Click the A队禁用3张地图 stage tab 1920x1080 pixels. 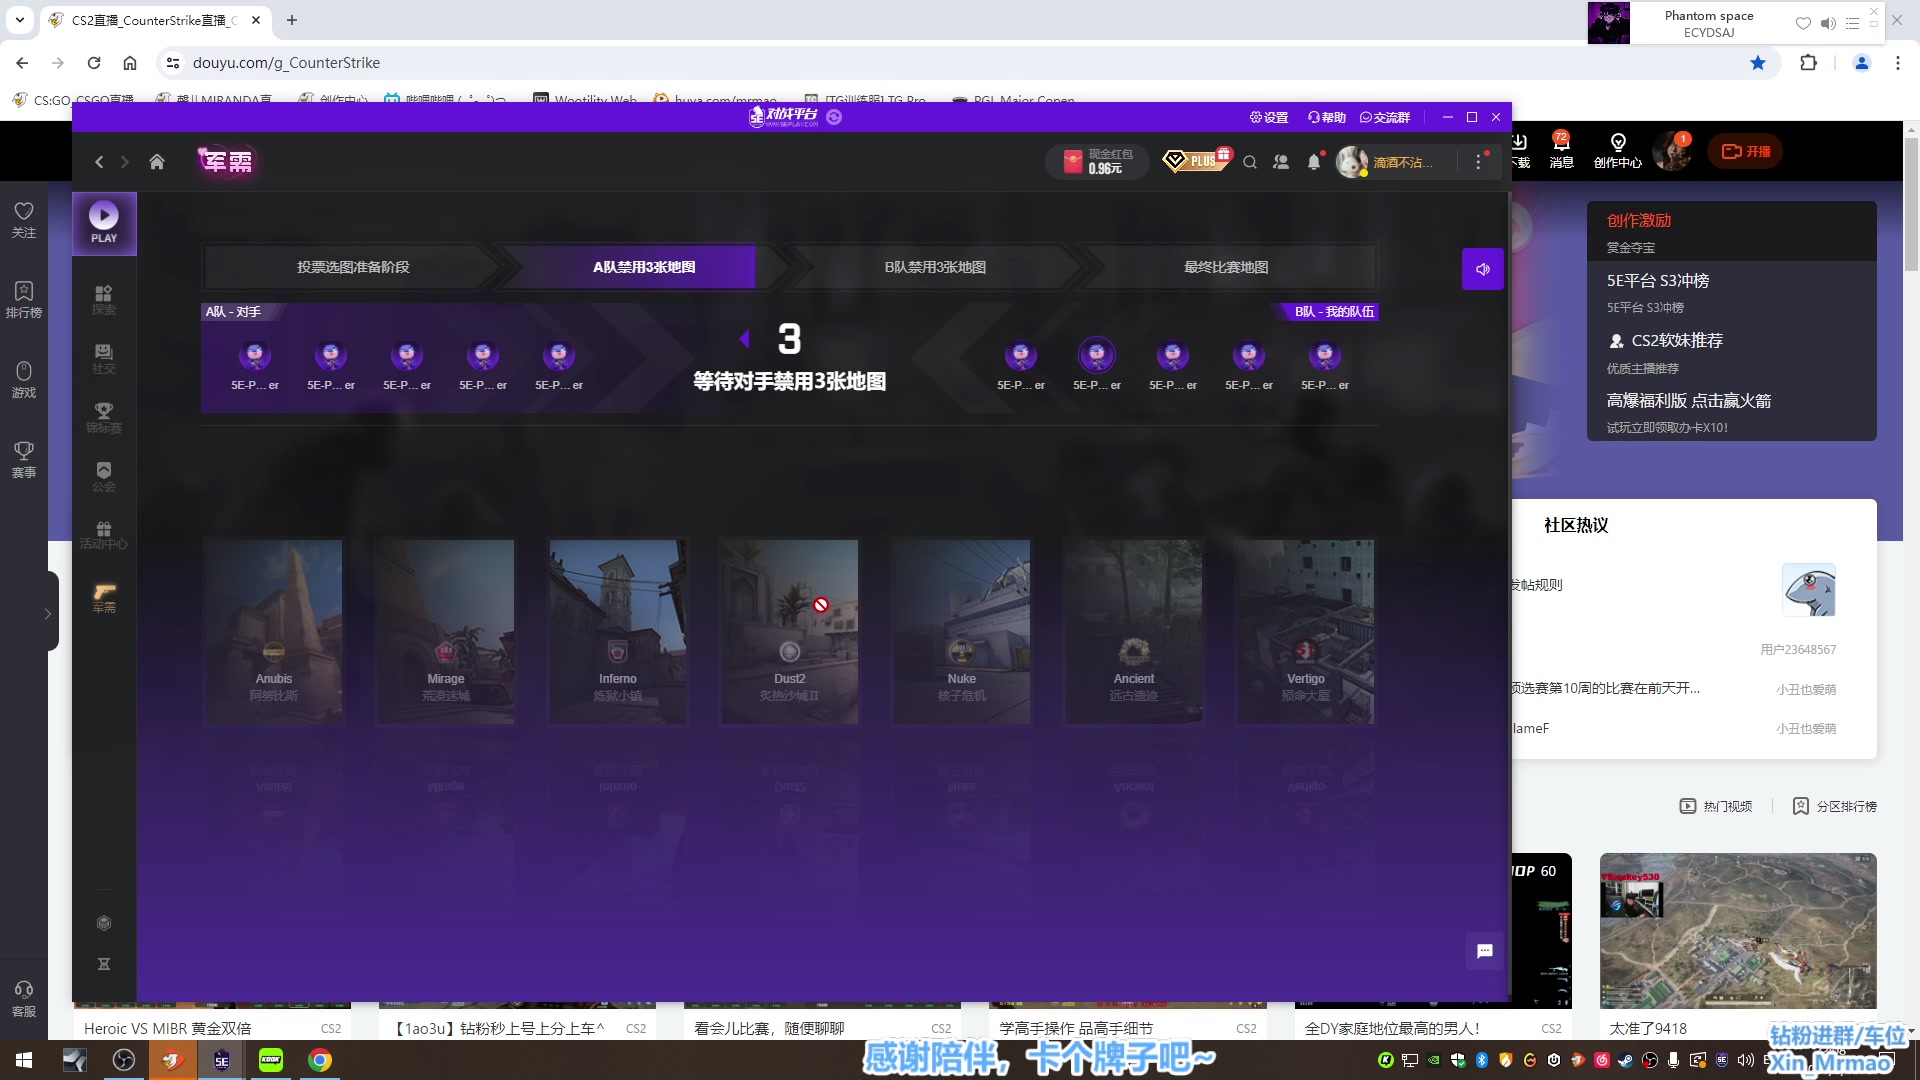click(x=644, y=267)
